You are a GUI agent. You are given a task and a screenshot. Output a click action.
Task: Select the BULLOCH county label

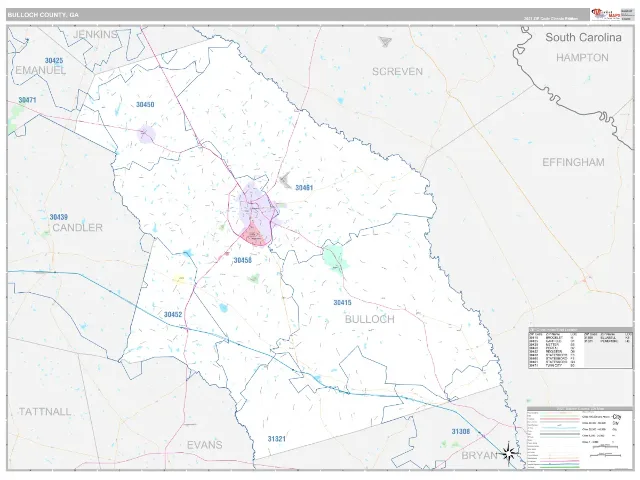tap(370, 319)
